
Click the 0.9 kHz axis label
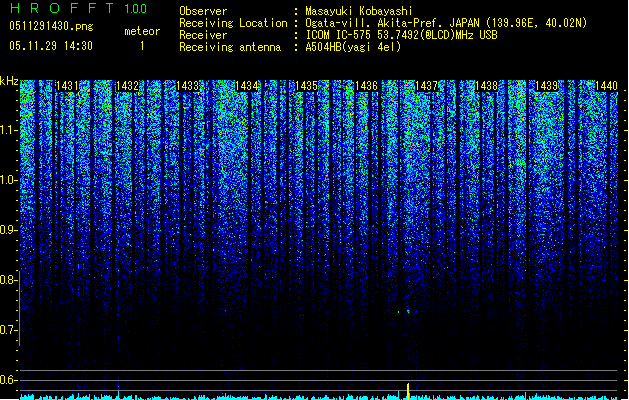[x=8, y=230]
